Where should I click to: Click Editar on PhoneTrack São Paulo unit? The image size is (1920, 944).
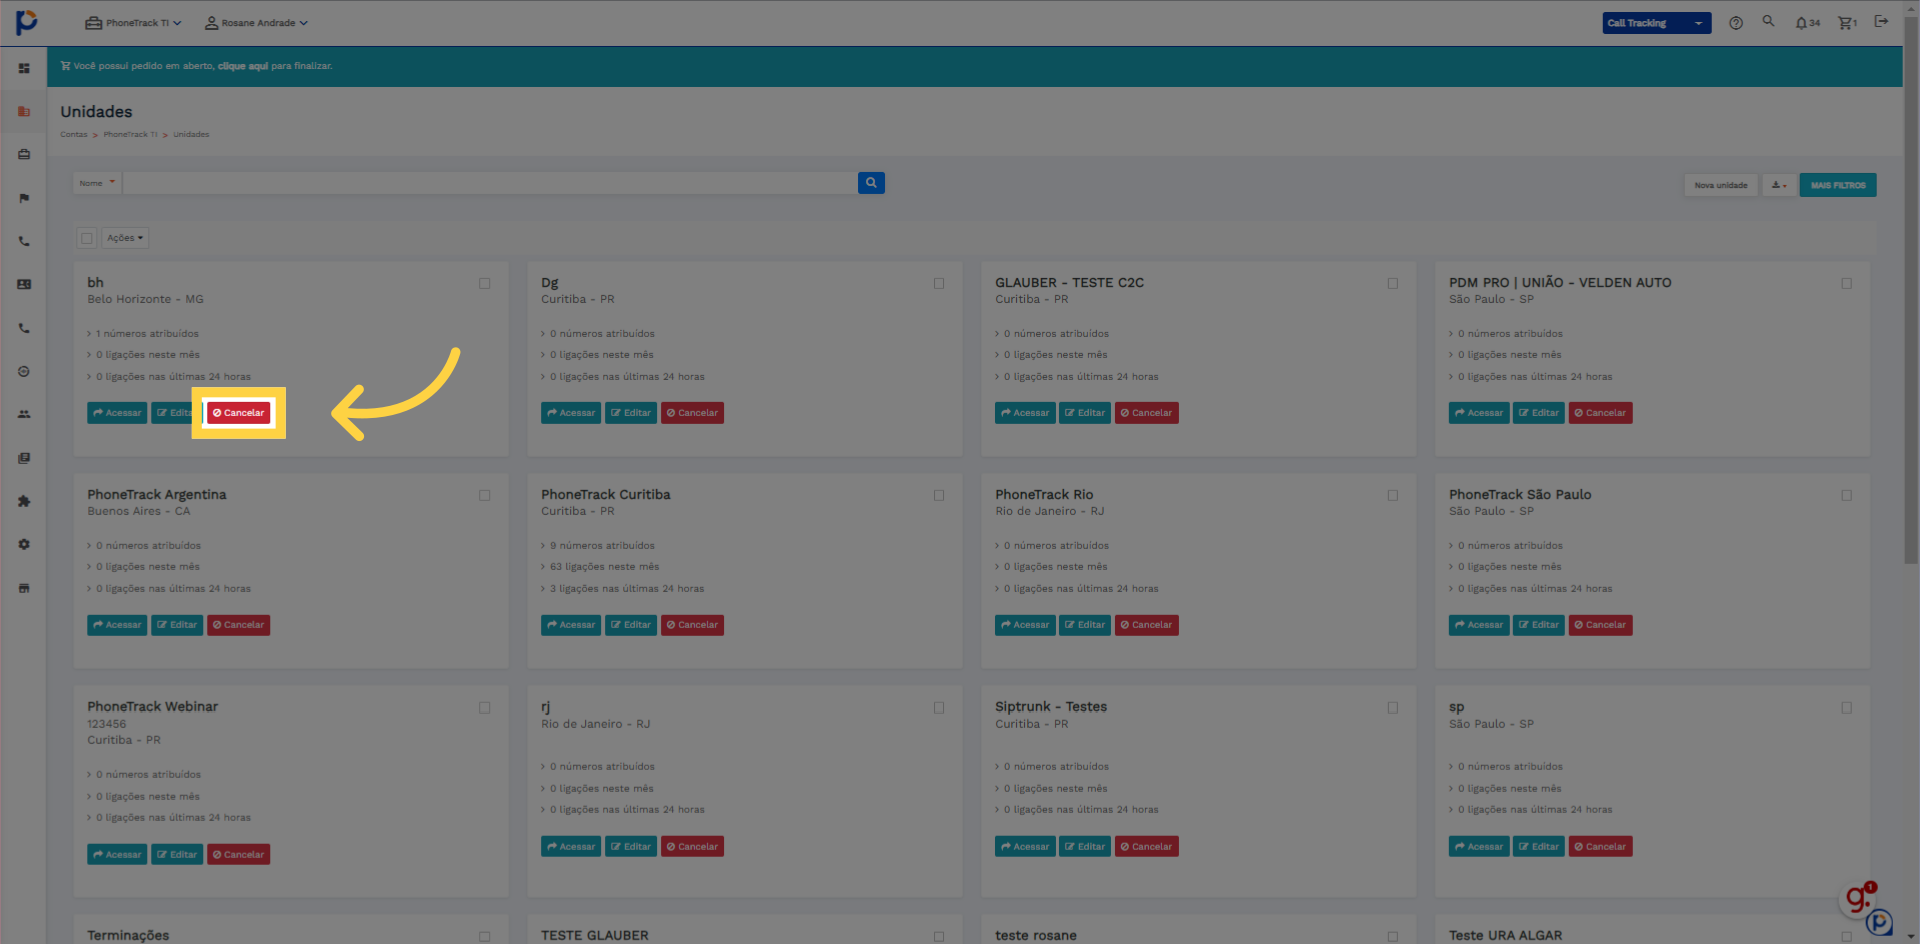(1539, 625)
